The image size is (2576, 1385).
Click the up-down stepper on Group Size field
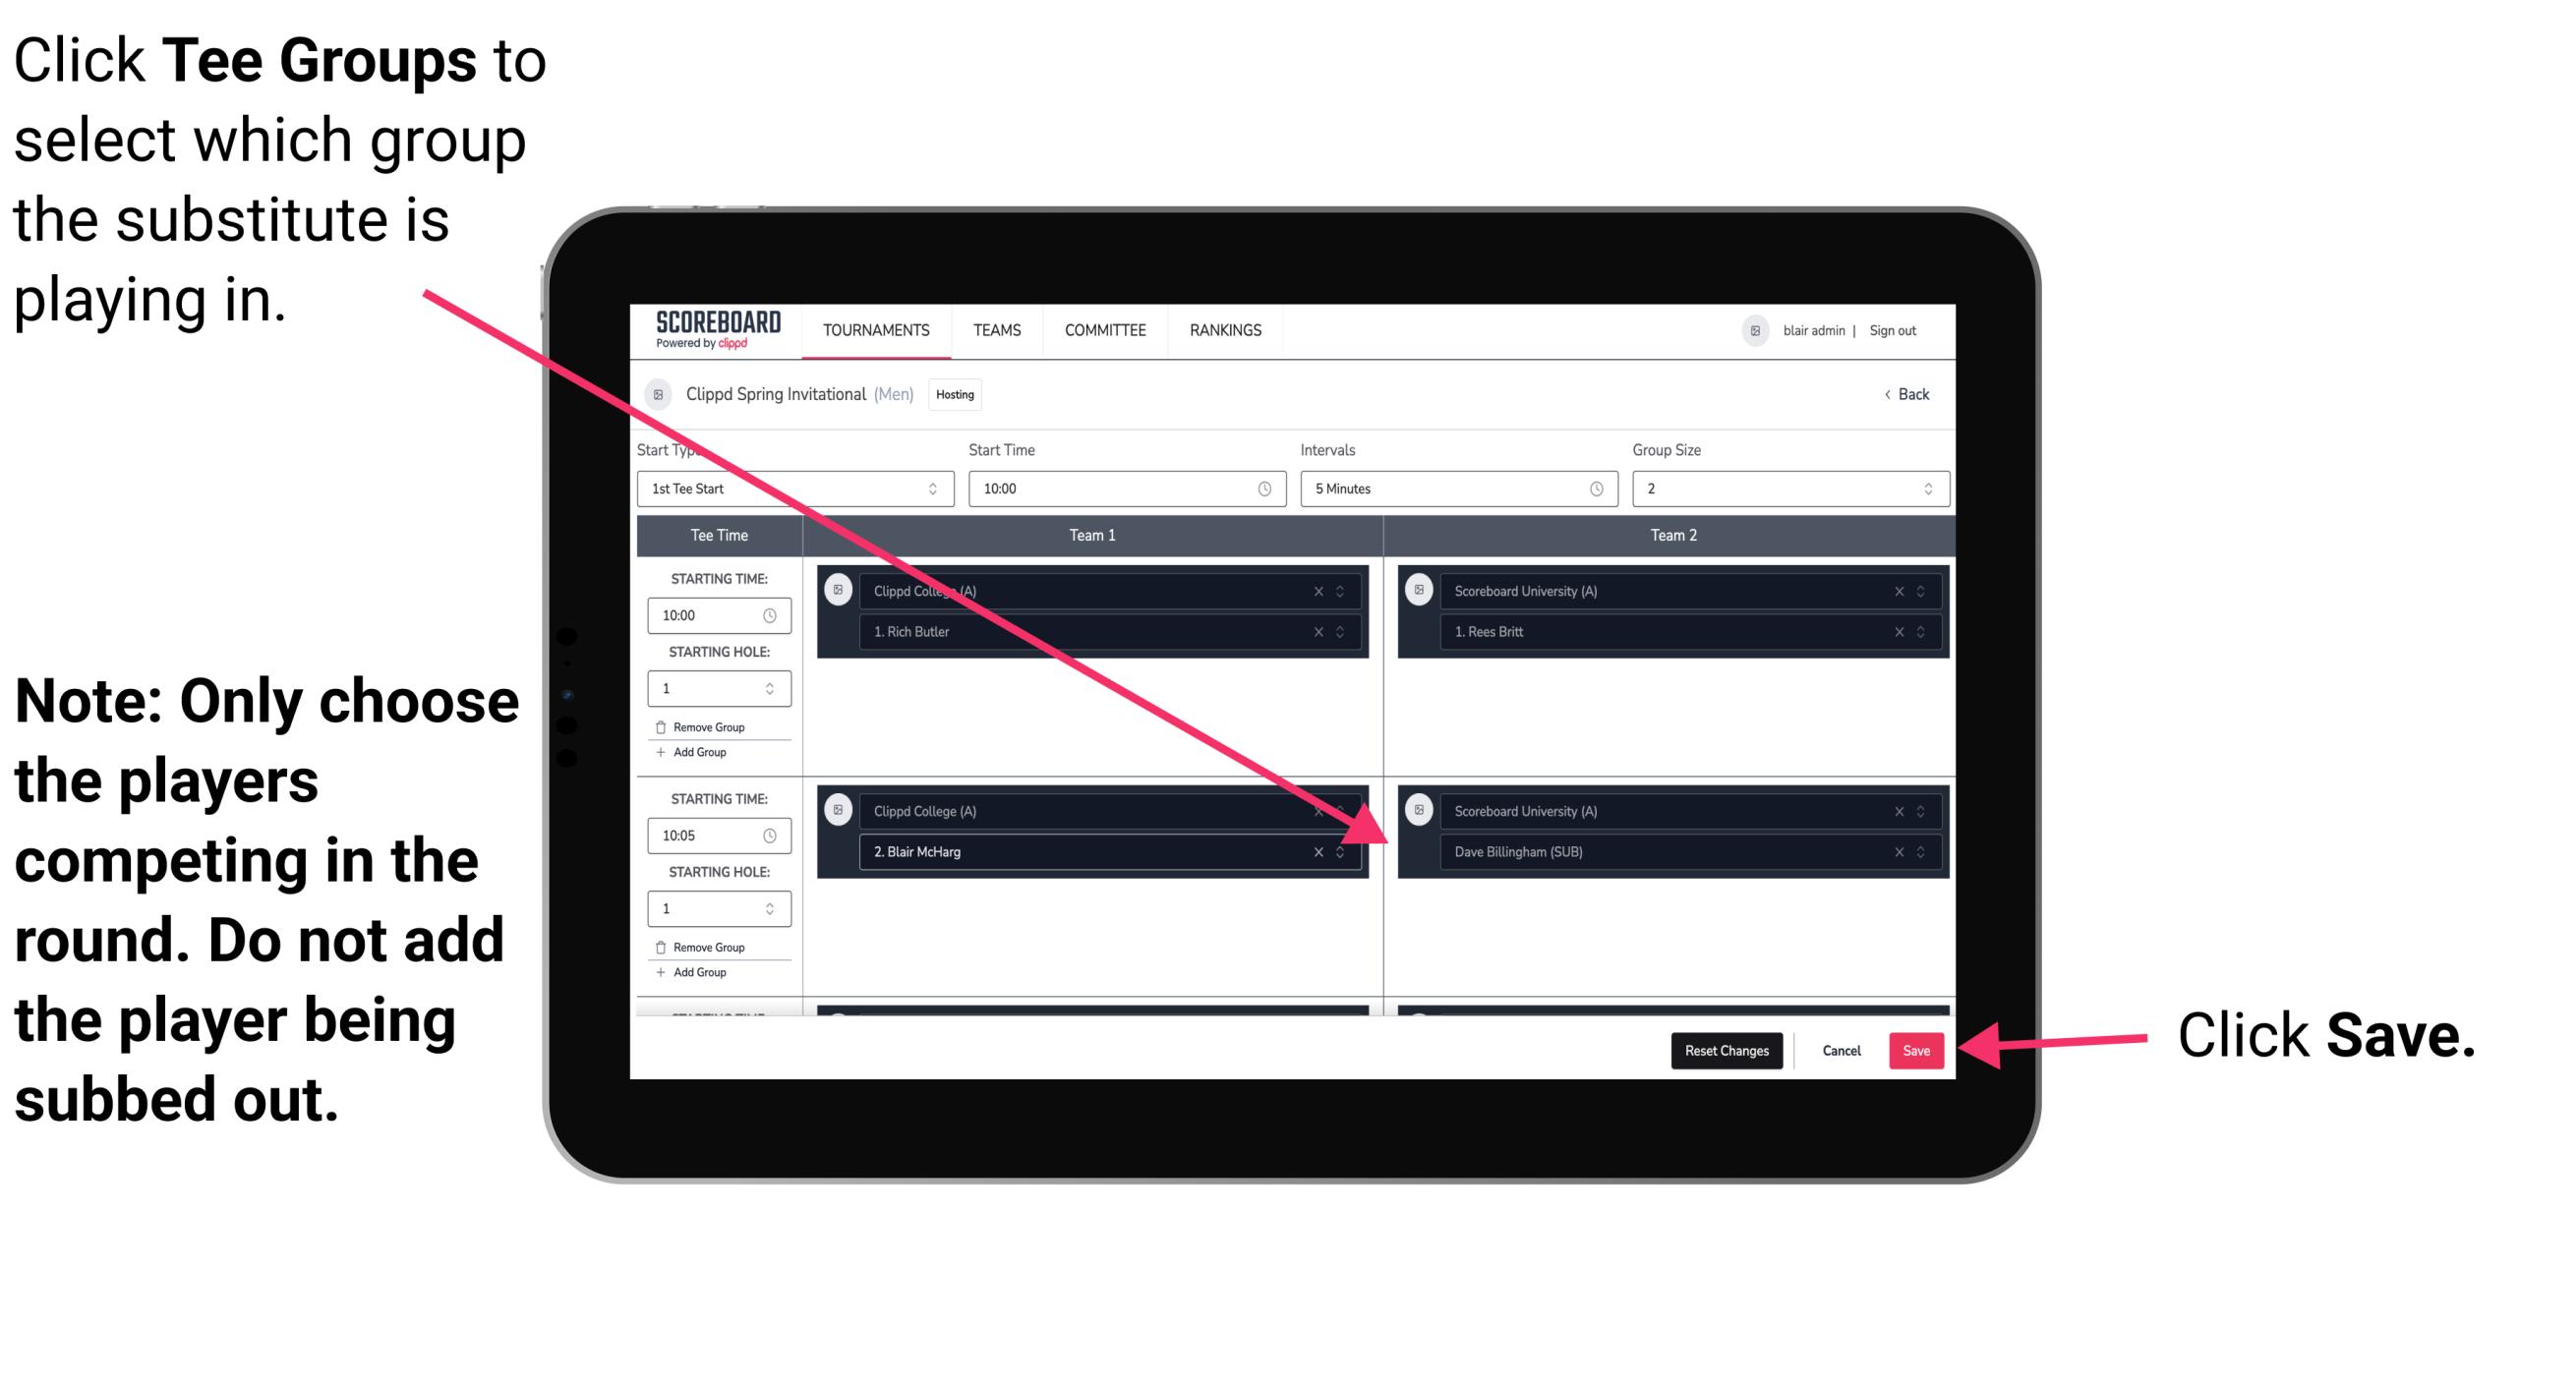(1928, 492)
